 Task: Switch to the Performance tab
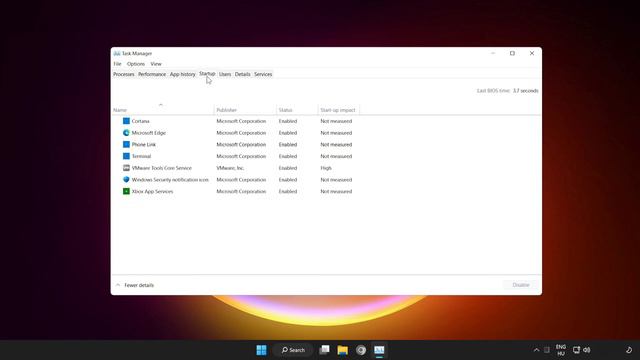pos(152,74)
